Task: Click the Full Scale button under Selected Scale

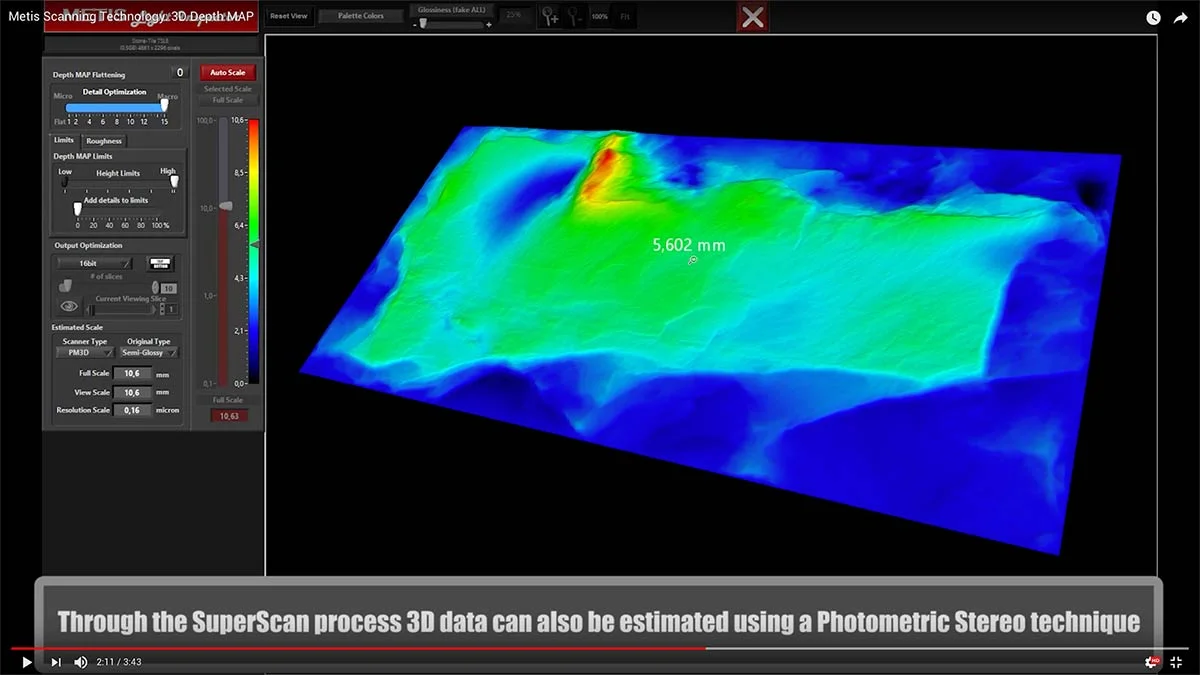Action: tap(227, 100)
